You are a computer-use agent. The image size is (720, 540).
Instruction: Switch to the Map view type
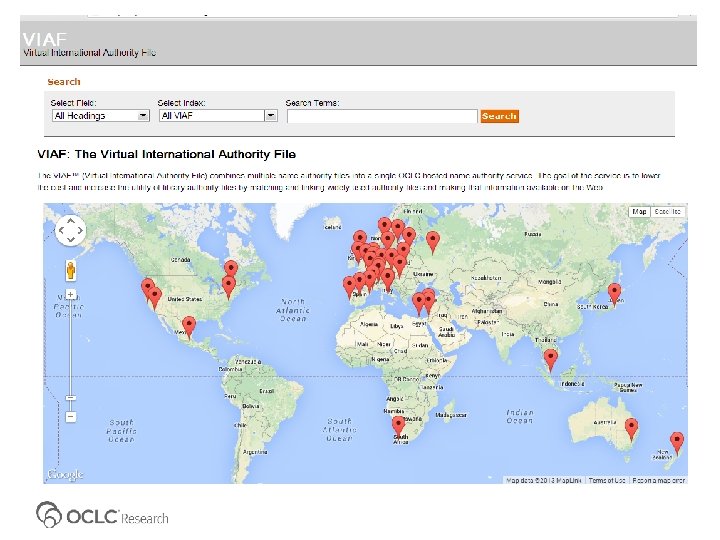point(639,212)
